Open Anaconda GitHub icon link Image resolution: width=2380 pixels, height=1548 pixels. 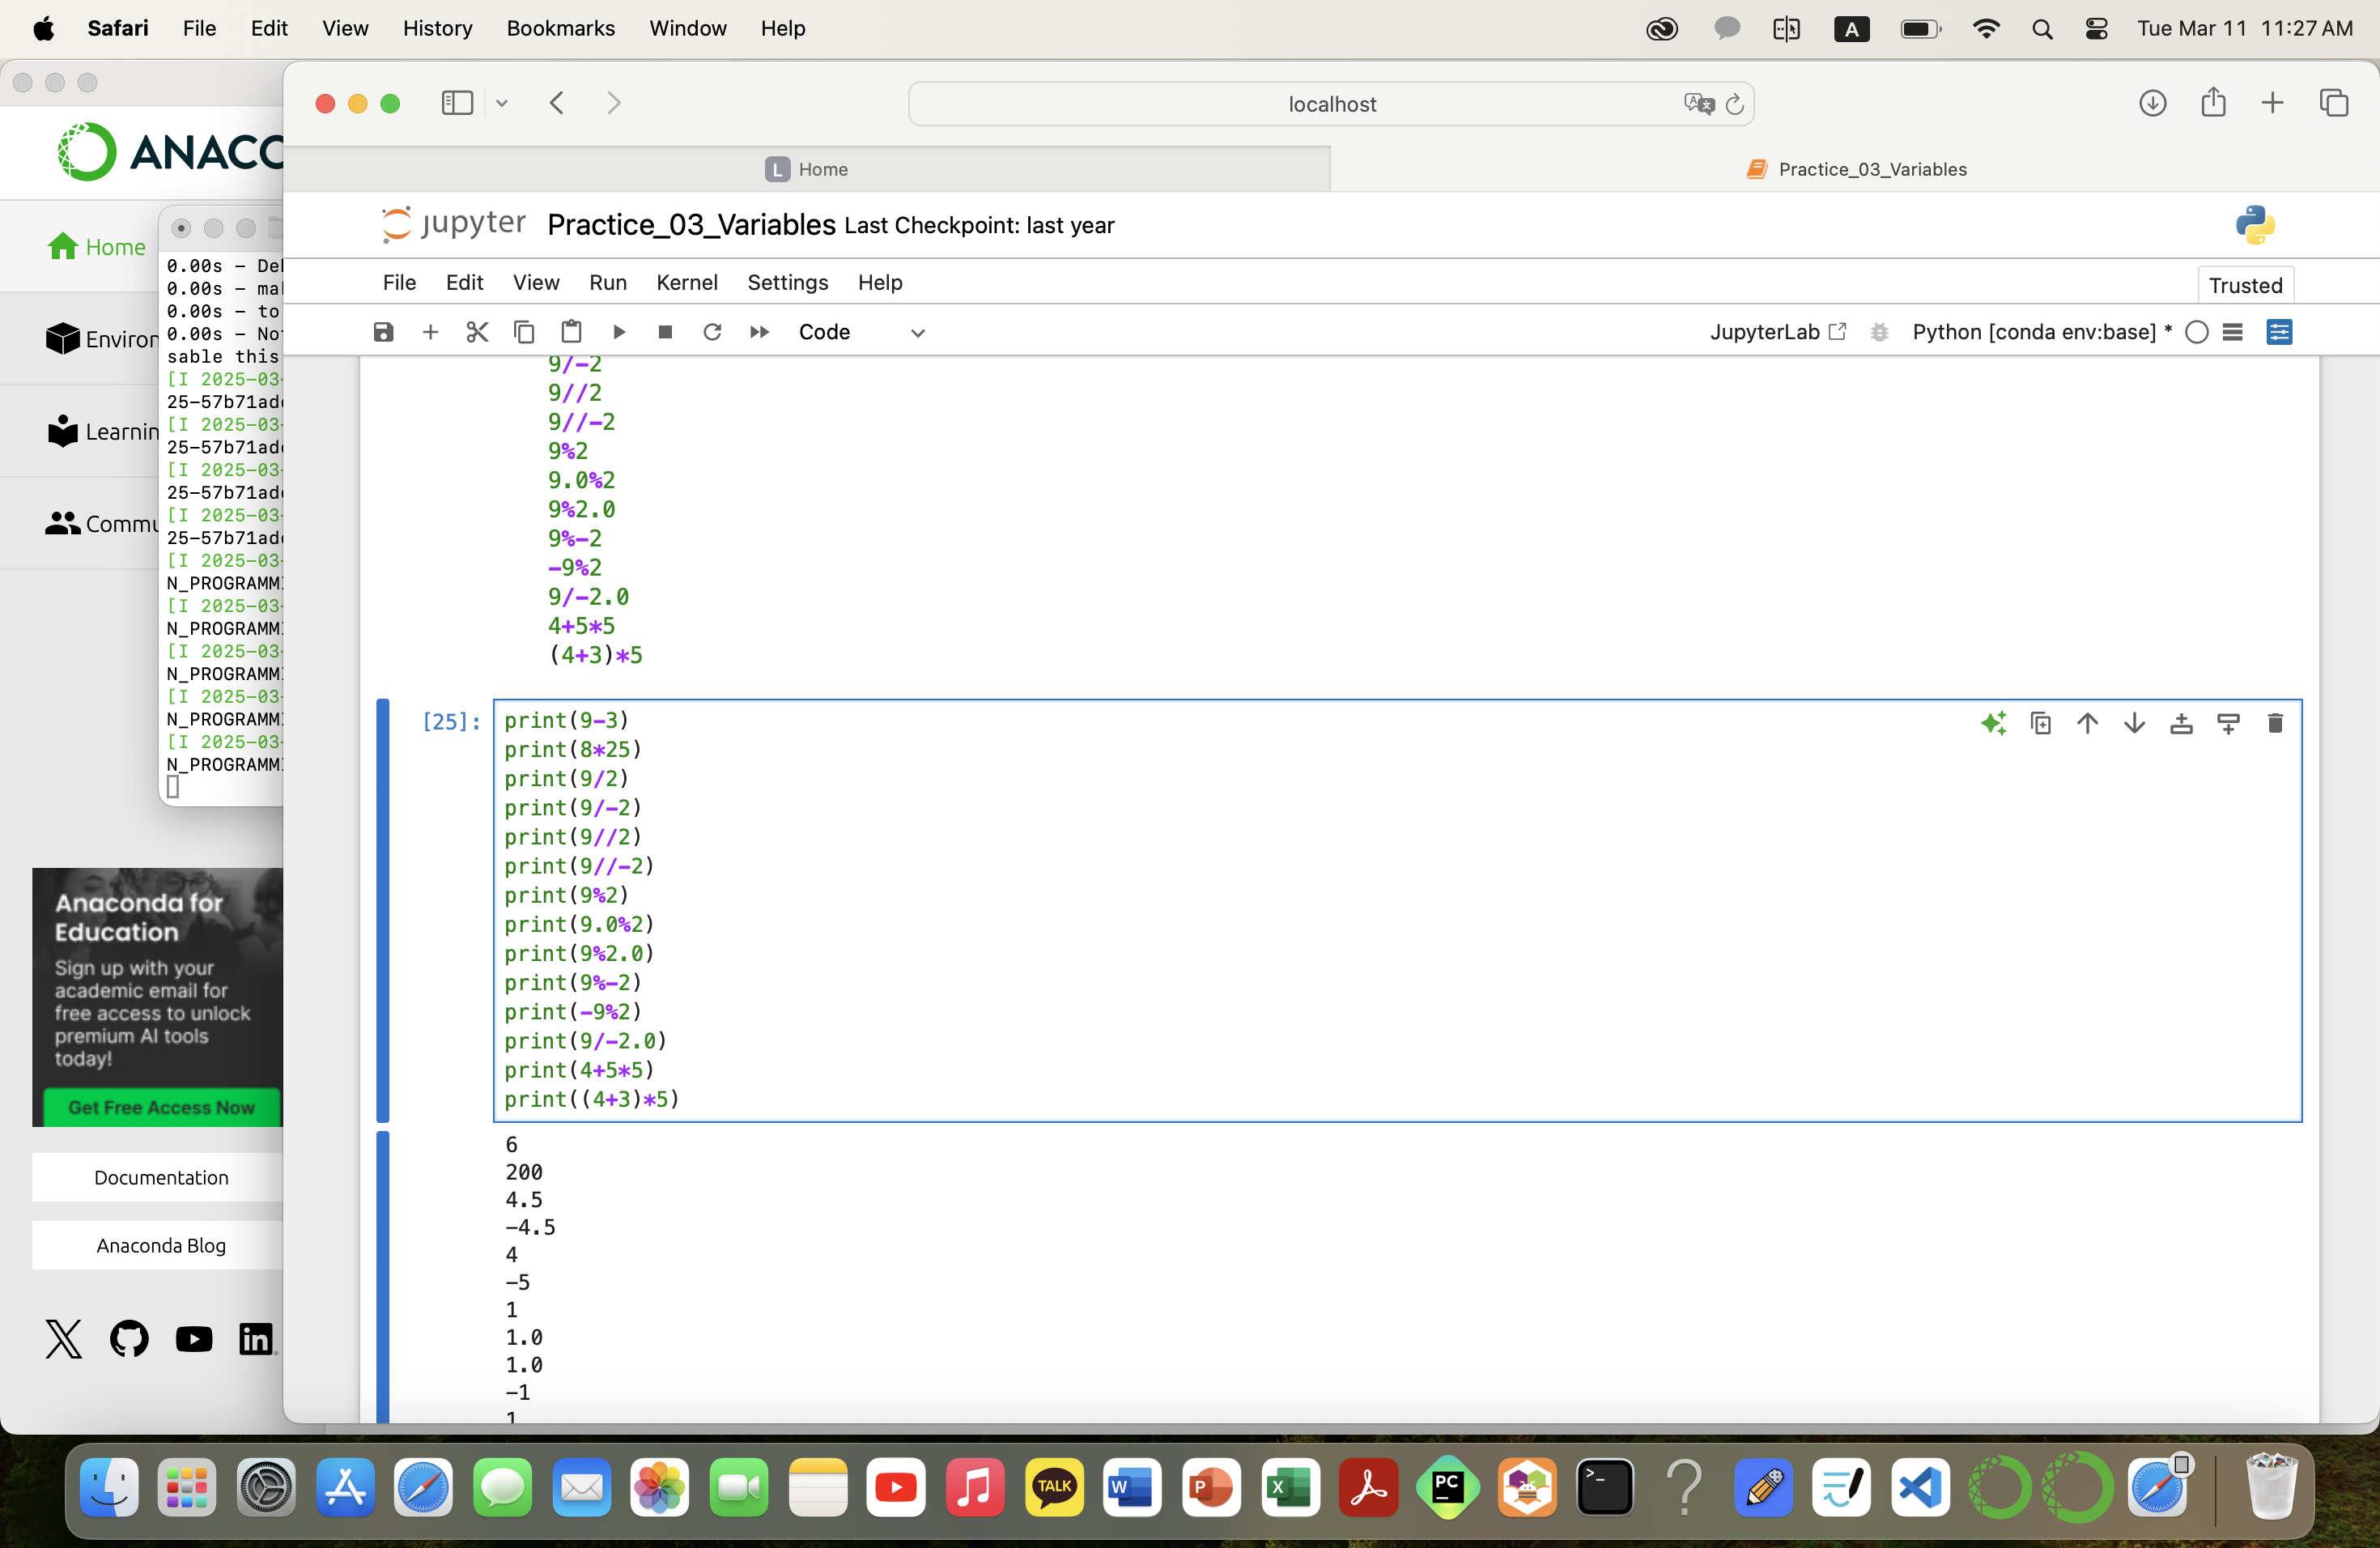pyautogui.click(x=129, y=1338)
